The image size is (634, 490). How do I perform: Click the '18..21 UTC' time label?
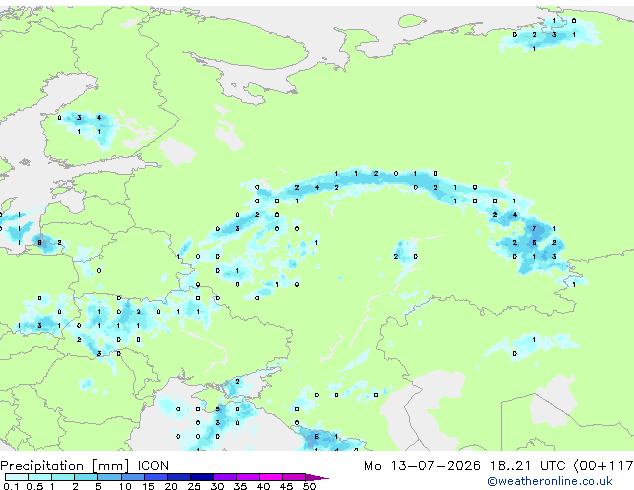(x=528, y=466)
